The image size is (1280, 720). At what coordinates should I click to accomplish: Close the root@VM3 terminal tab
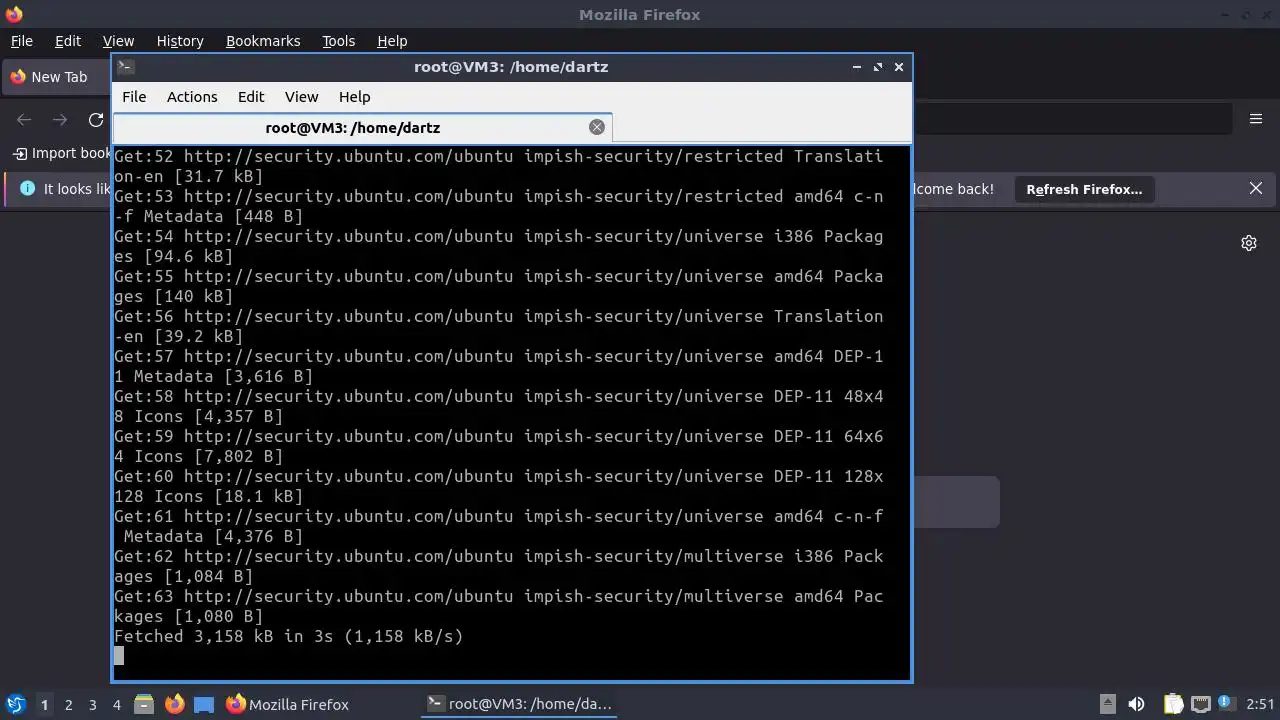[x=597, y=127]
